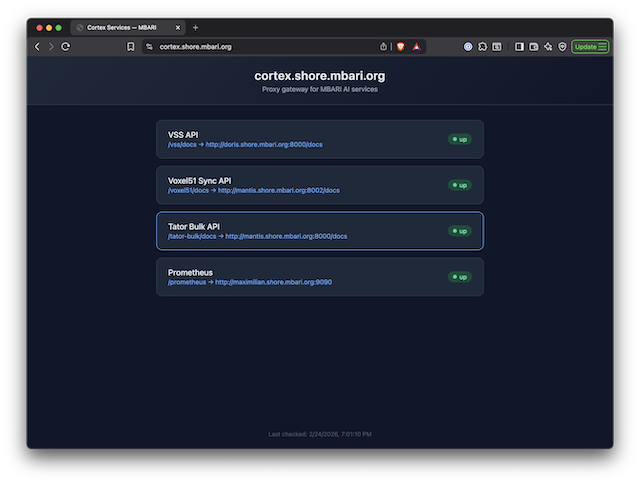
Task: Minimize the window with yellow button
Action: (x=49, y=28)
